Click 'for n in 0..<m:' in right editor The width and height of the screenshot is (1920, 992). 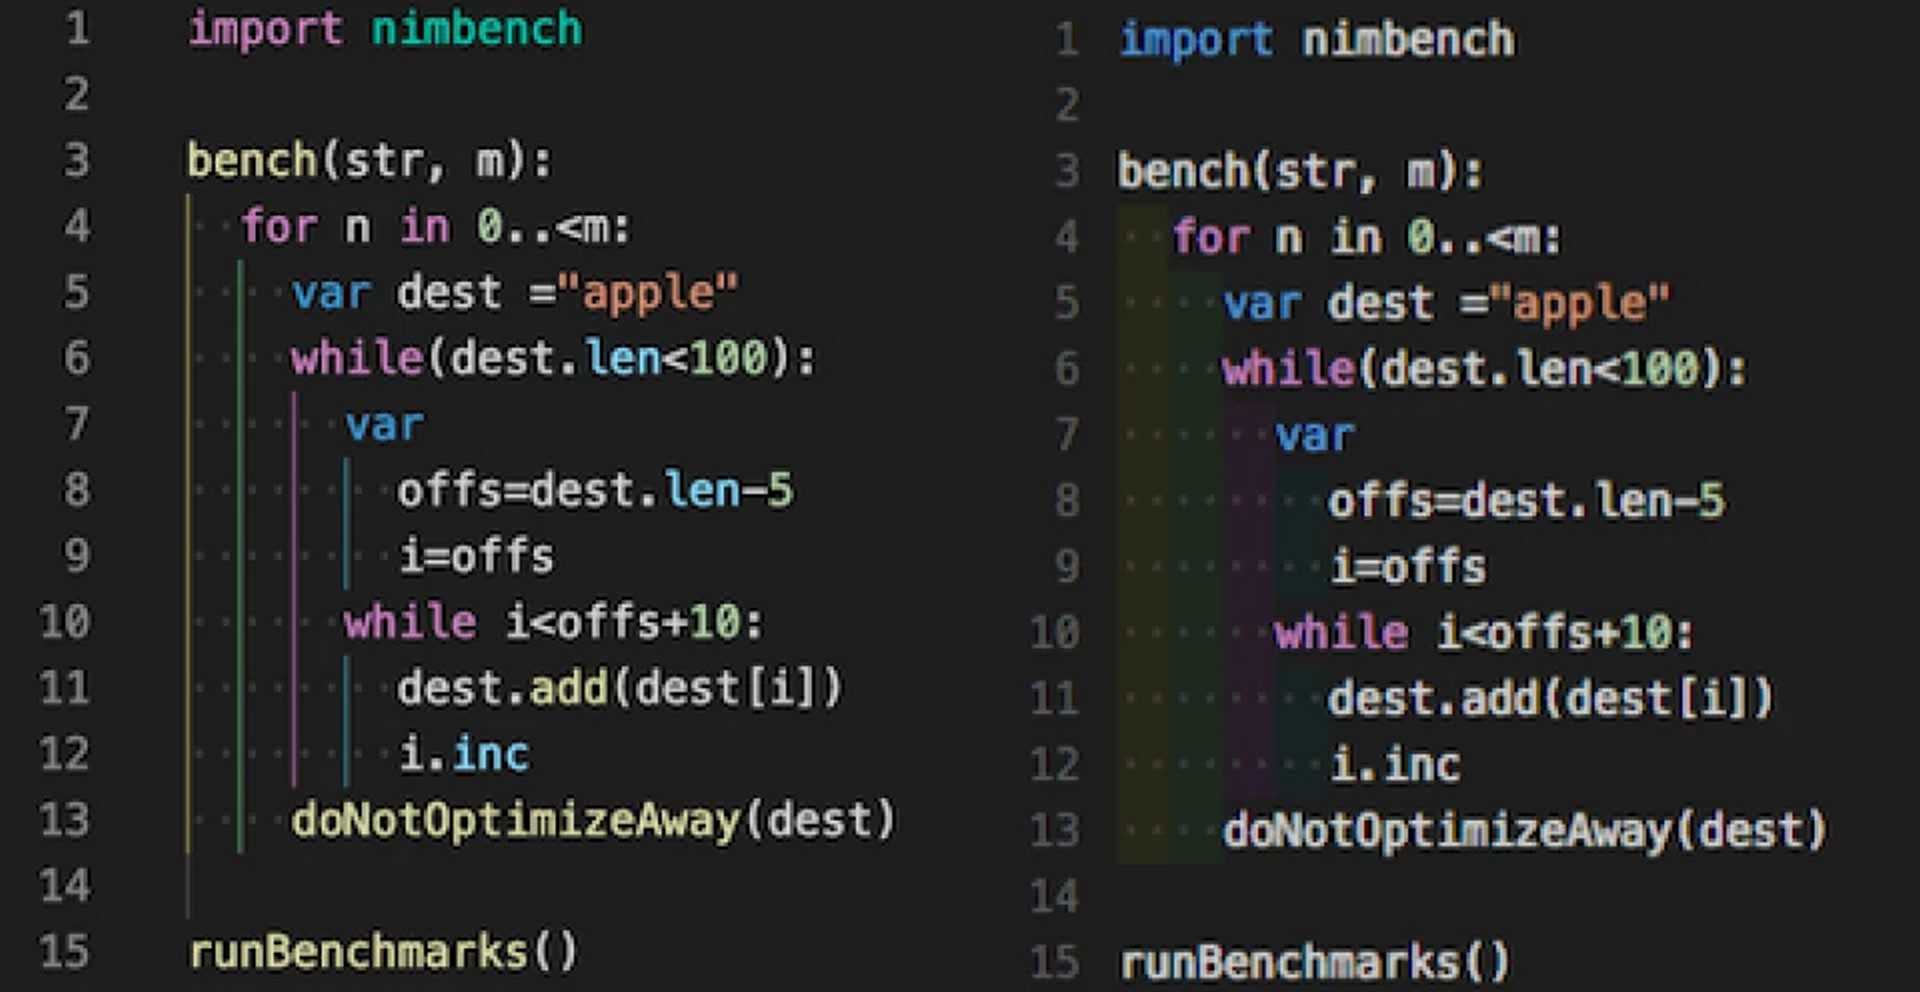[x=1366, y=238]
